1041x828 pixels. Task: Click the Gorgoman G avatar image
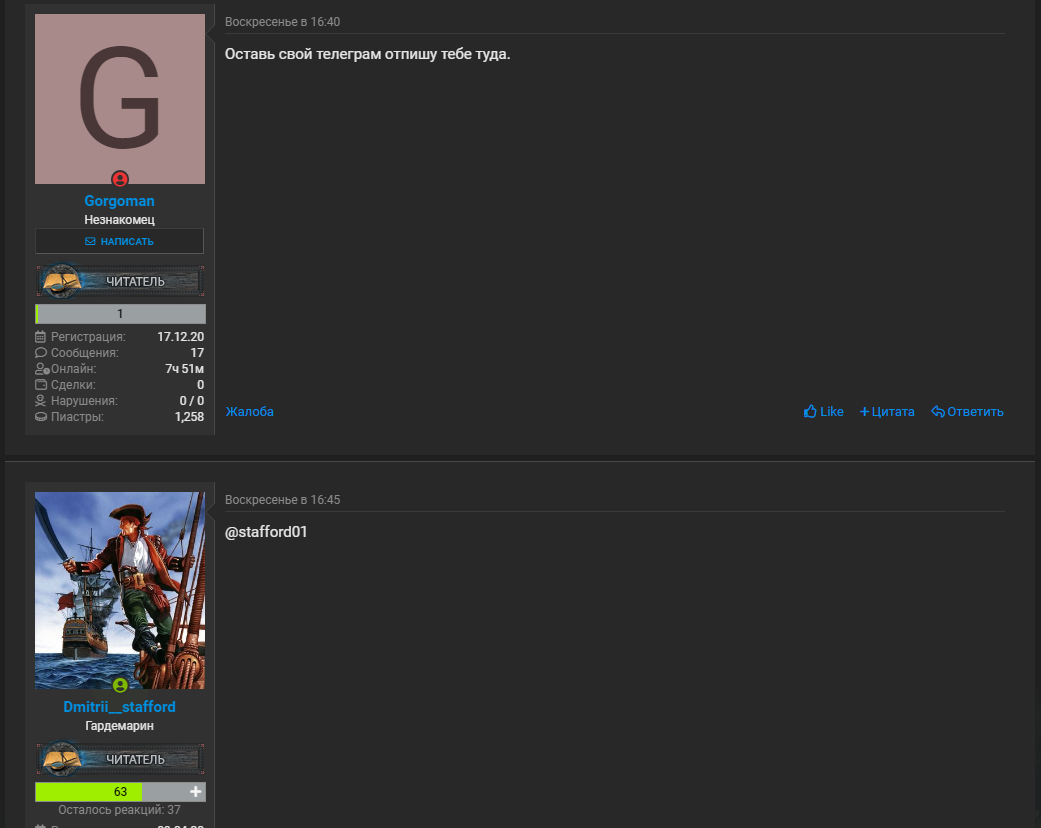point(120,99)
